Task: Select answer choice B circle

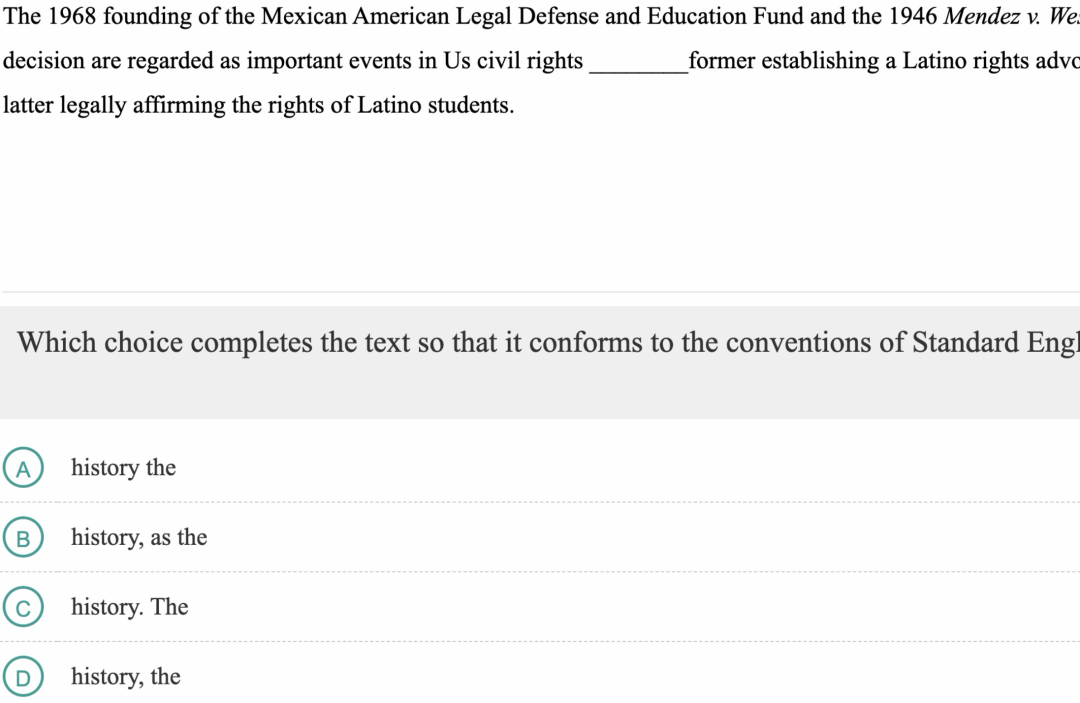Action: tap(23, 537)
